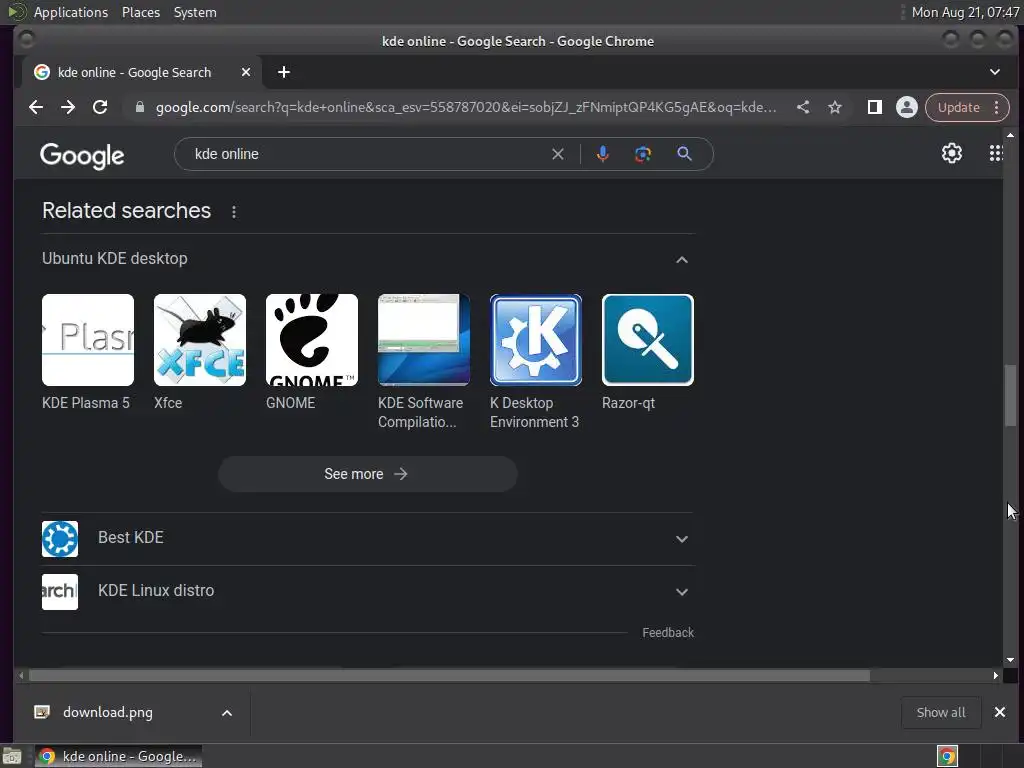This screenshot has height=768, width=1024.
Task: Open the Places menu
Action: 140,12
